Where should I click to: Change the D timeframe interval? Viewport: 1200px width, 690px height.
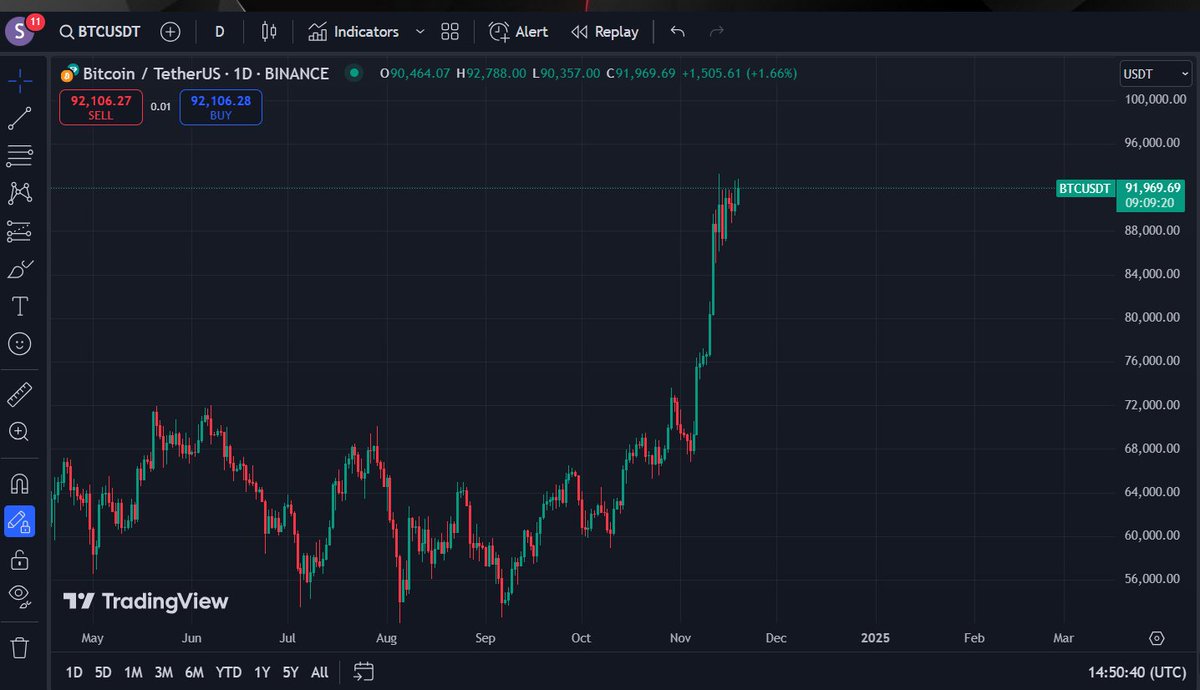click(x=219, y=32)
